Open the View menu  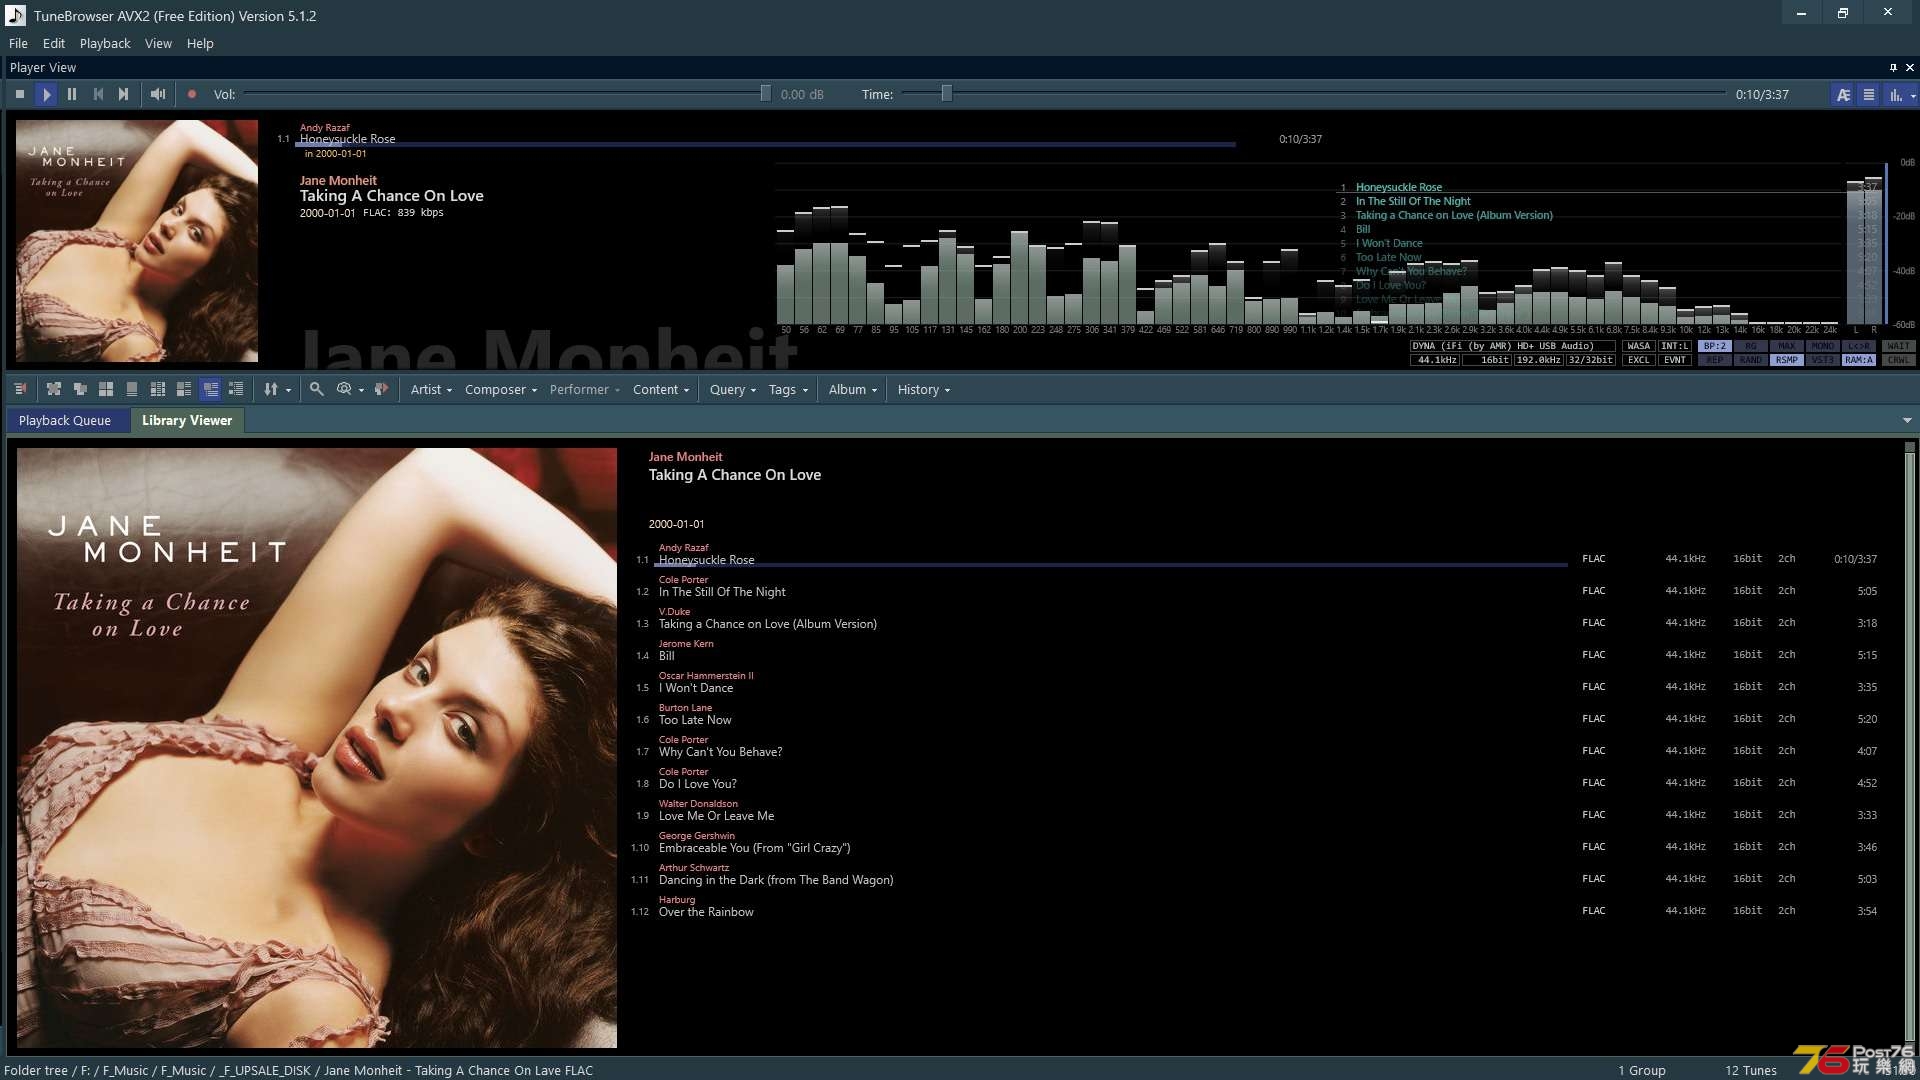pos(158,44)
